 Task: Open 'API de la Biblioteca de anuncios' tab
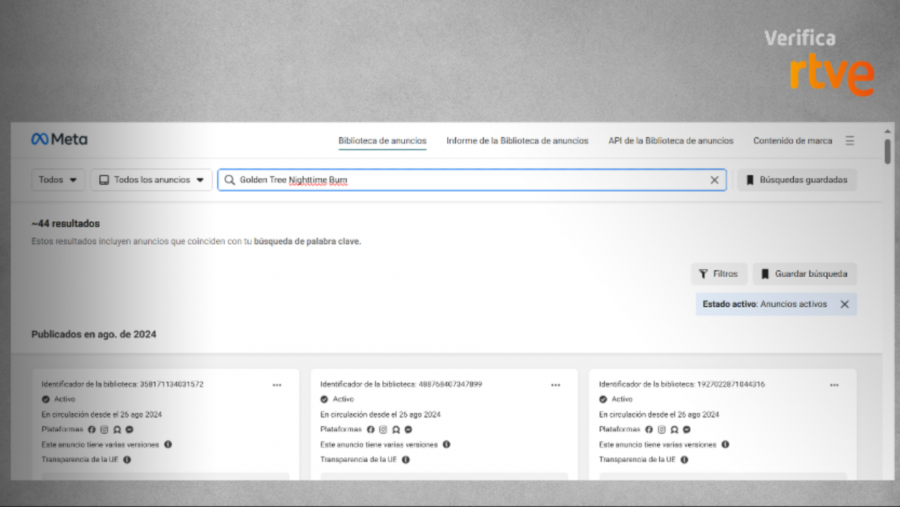(670, 141)
